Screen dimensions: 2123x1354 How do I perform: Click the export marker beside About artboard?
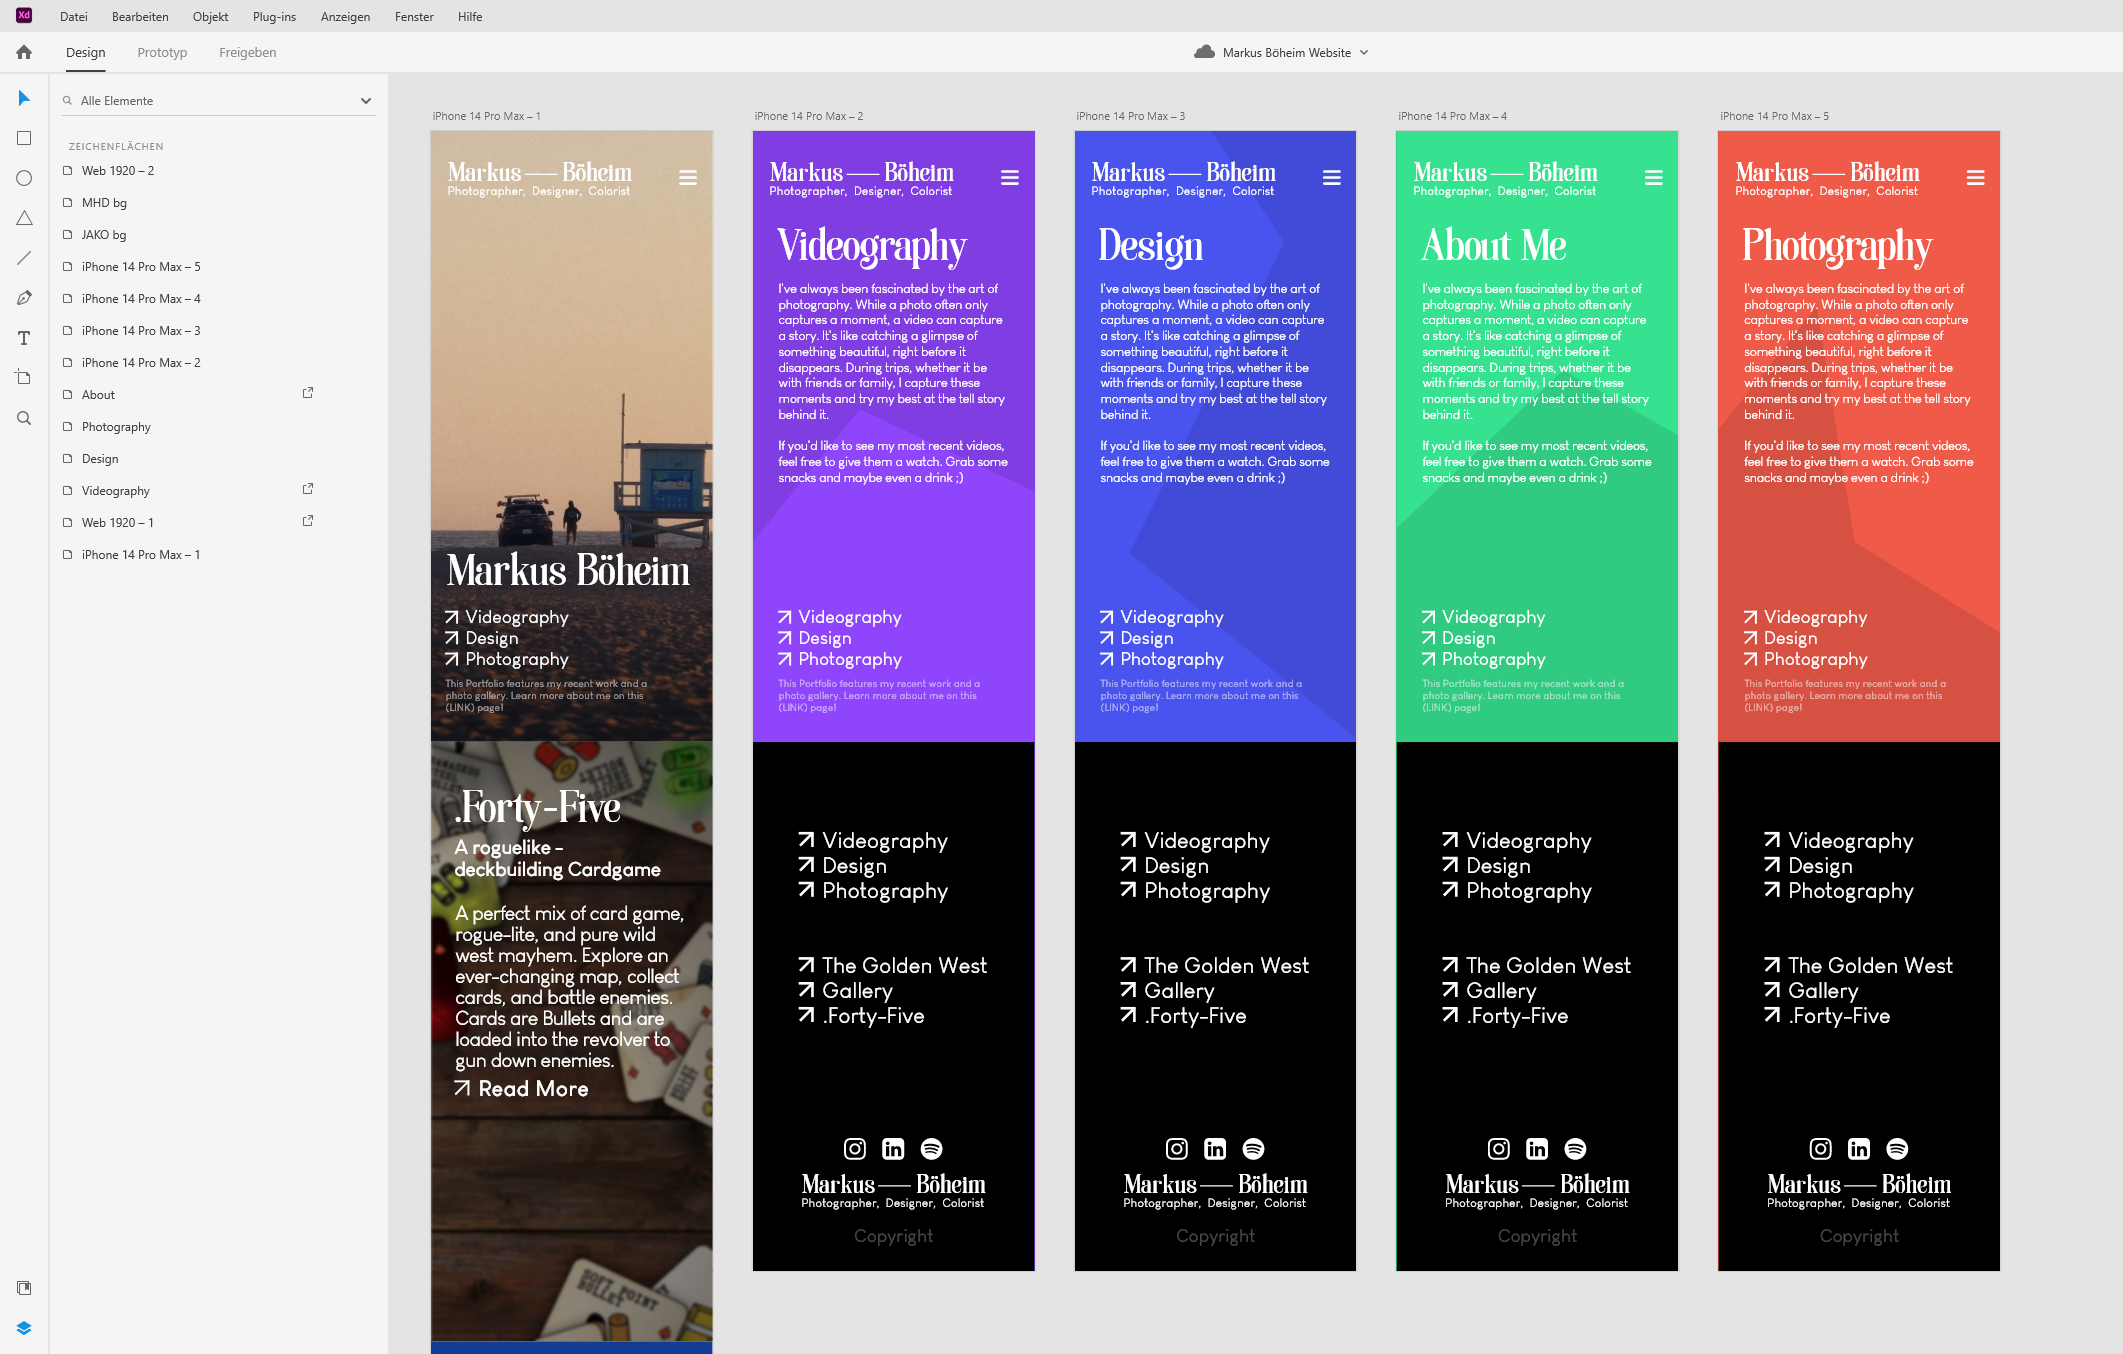308,393
